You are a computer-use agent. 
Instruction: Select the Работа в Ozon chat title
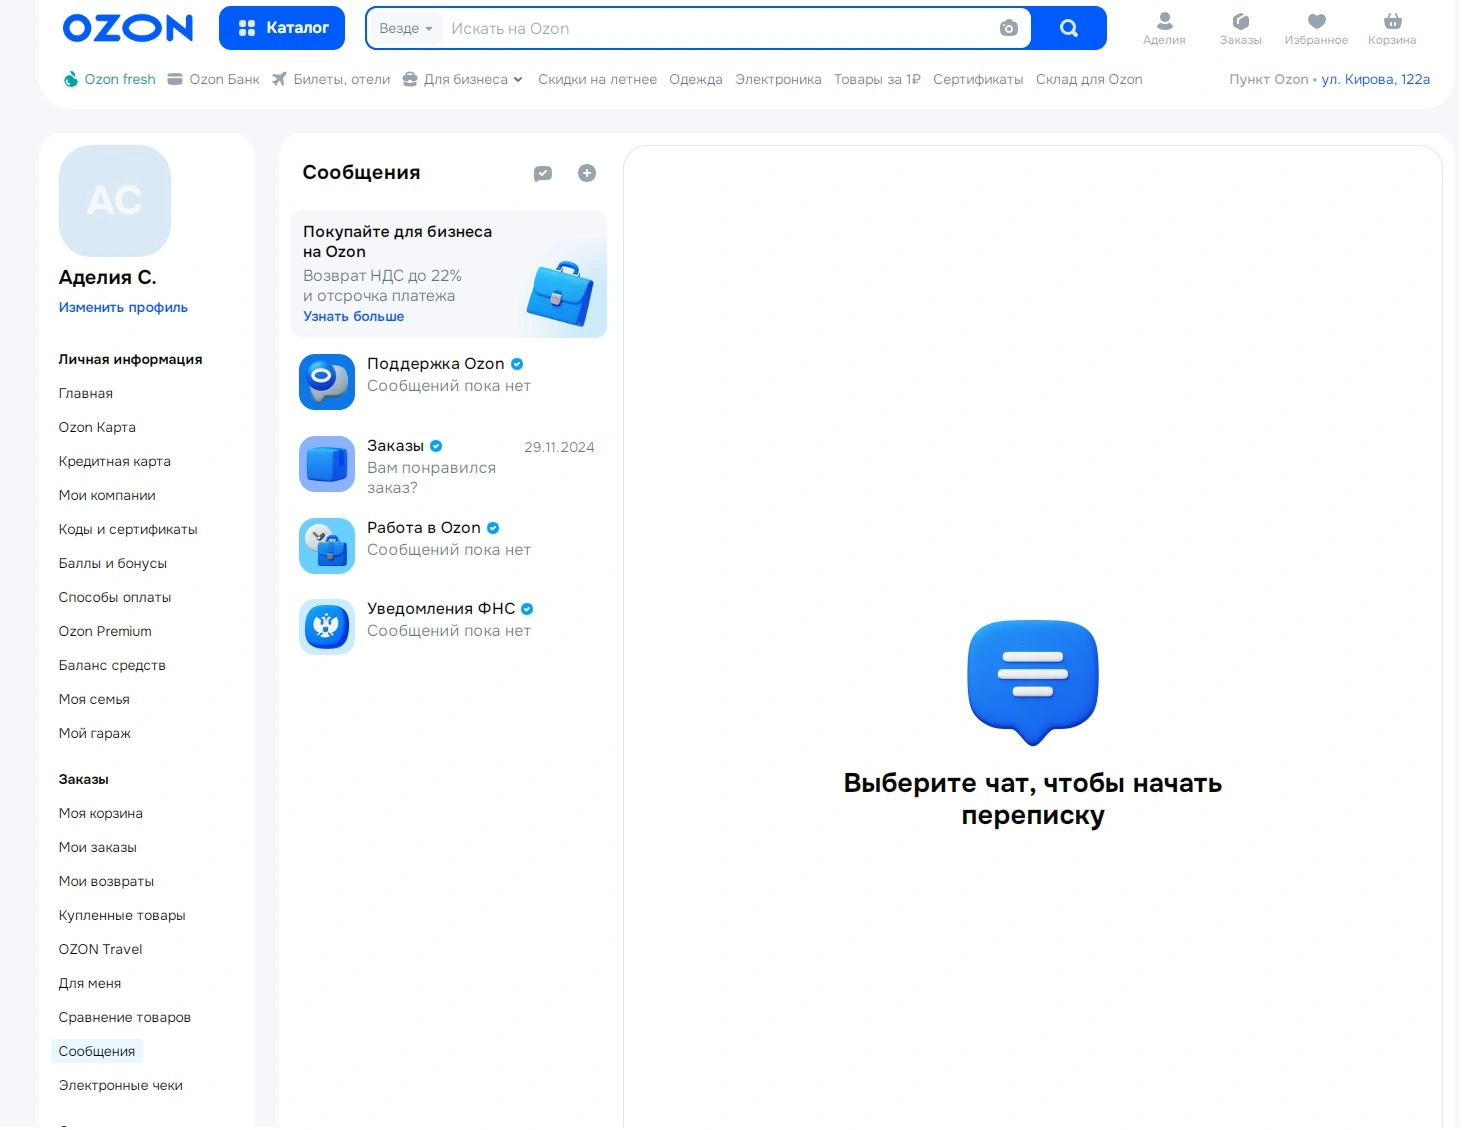point(424,528)
